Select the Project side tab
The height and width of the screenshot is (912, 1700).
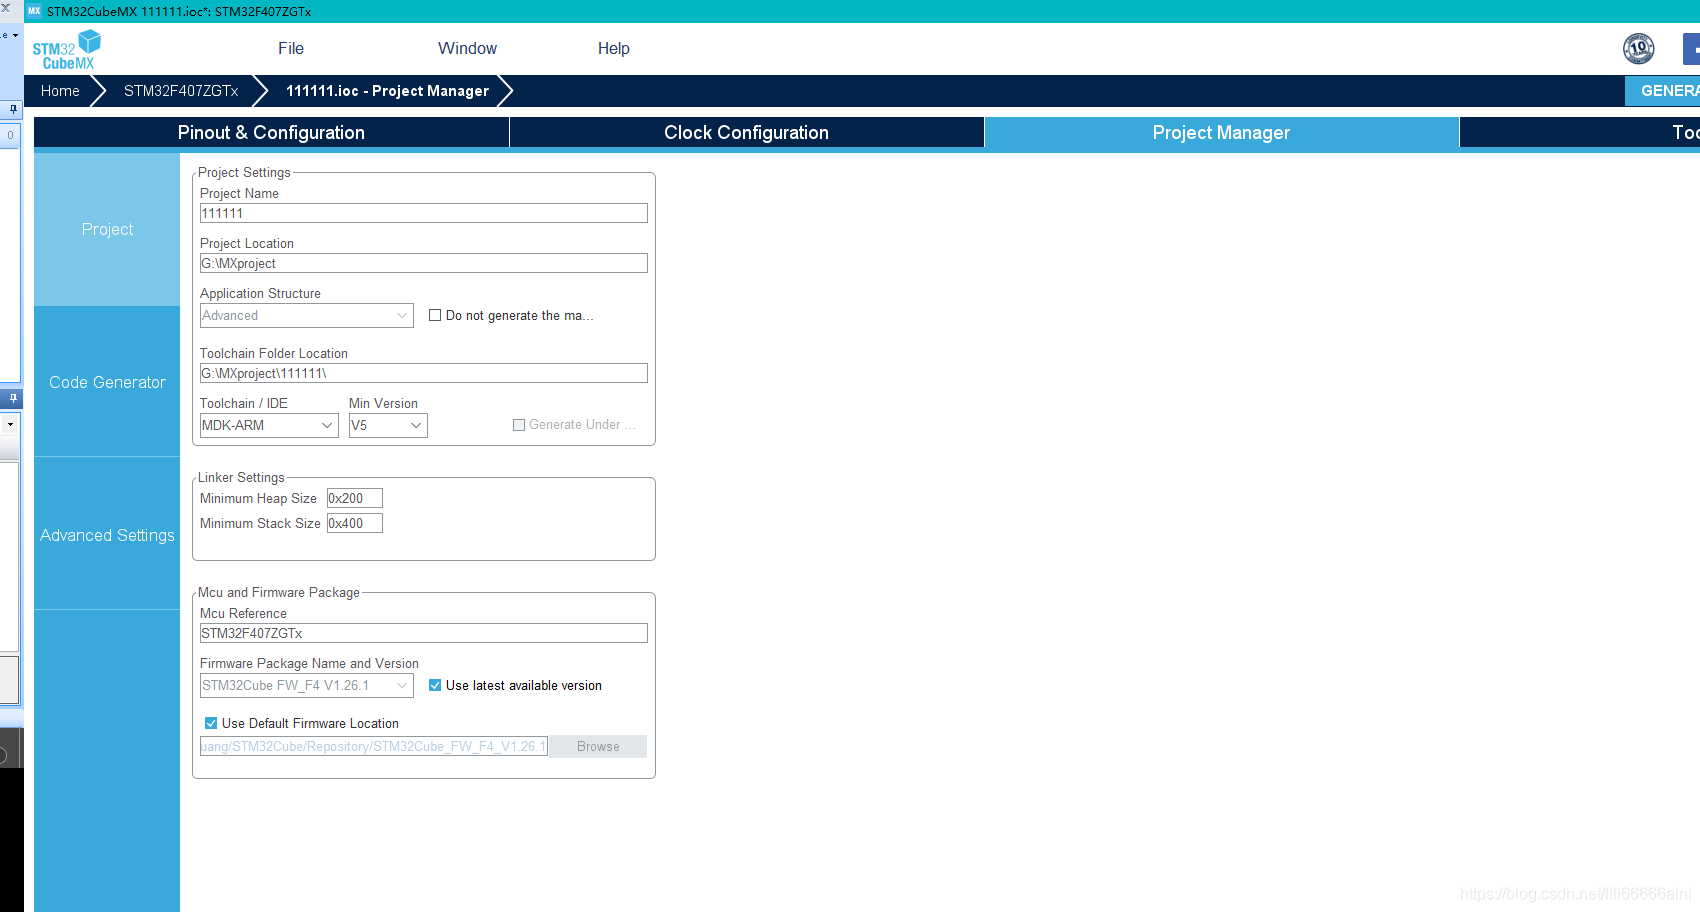107,229
